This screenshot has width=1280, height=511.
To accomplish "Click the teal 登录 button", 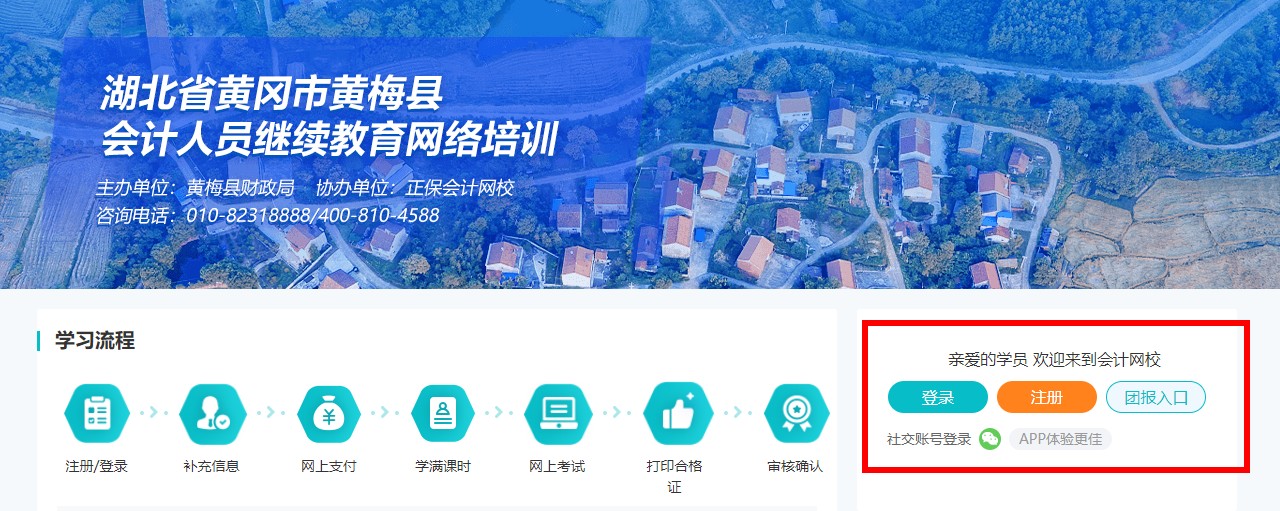I will (x=938, y=397).
